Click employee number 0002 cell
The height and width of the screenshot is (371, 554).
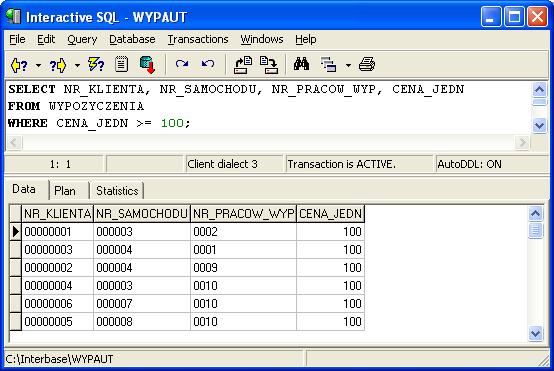(243, 232)
